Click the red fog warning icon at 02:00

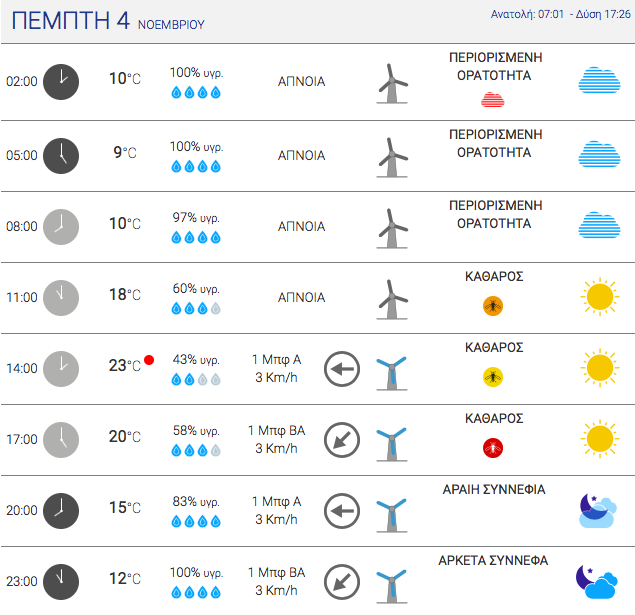pos(492,100)
